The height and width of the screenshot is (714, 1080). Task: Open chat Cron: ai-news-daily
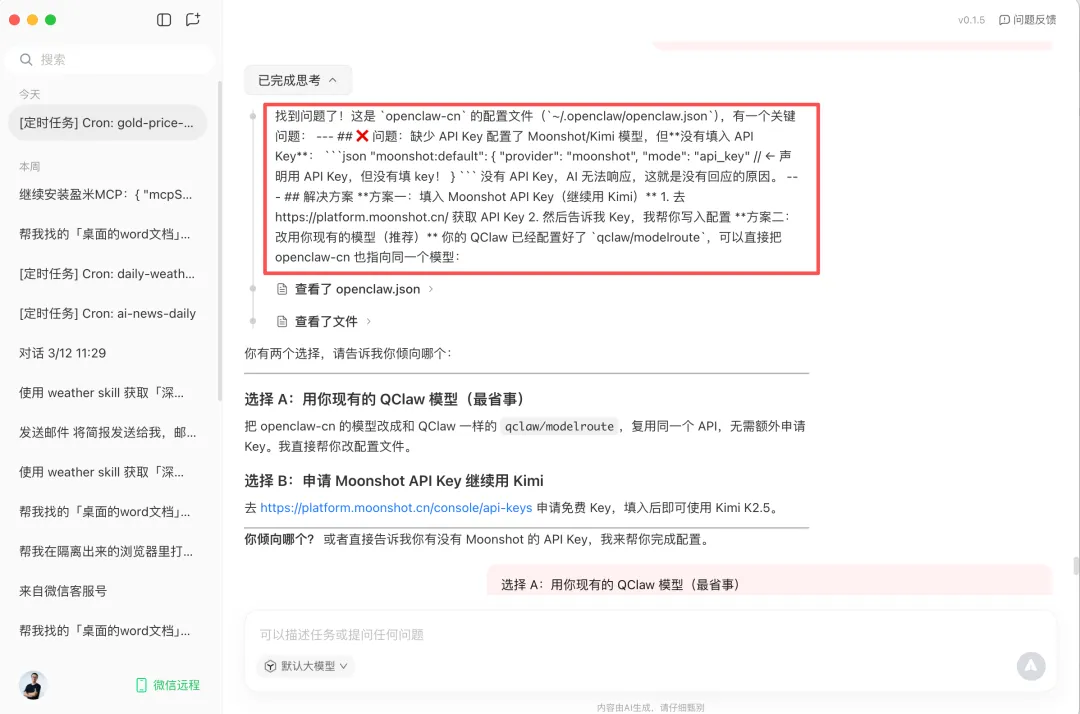(107, 313)
